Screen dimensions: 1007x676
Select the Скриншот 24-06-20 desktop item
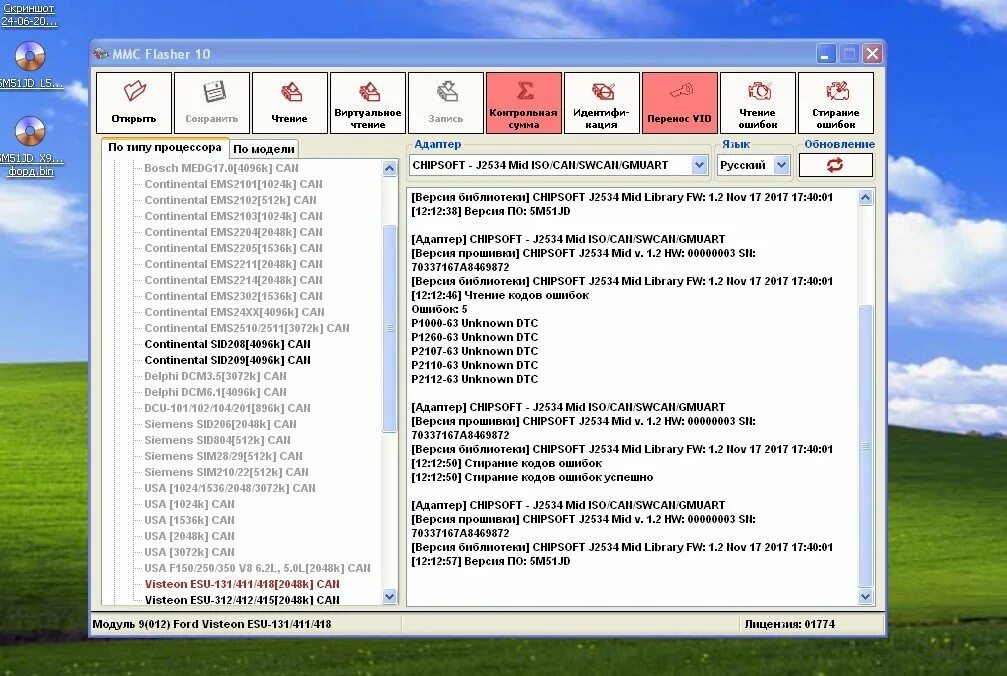click(x=29, y=15)
